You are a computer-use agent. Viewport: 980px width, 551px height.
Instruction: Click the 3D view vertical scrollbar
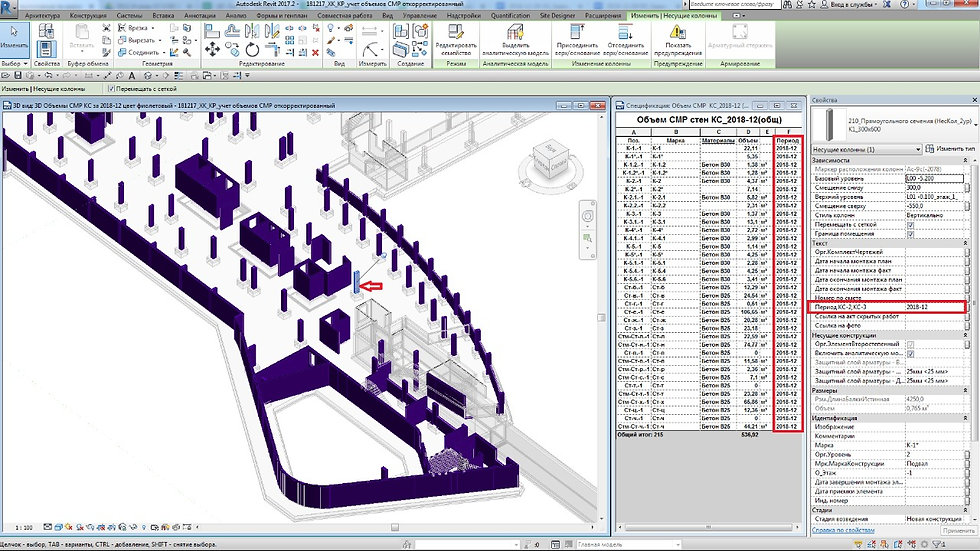[x=602, y=317]
